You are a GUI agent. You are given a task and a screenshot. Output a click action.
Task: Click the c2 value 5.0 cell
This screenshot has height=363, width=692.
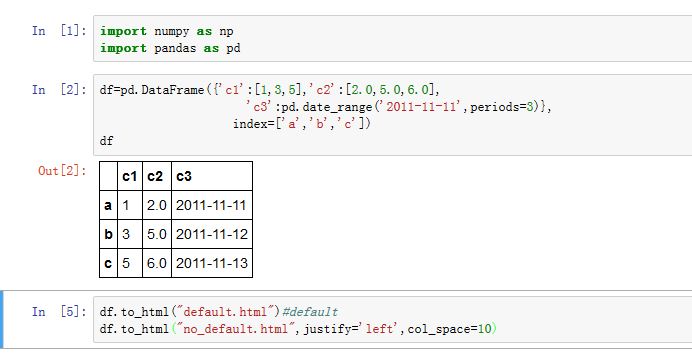(157, 234)
